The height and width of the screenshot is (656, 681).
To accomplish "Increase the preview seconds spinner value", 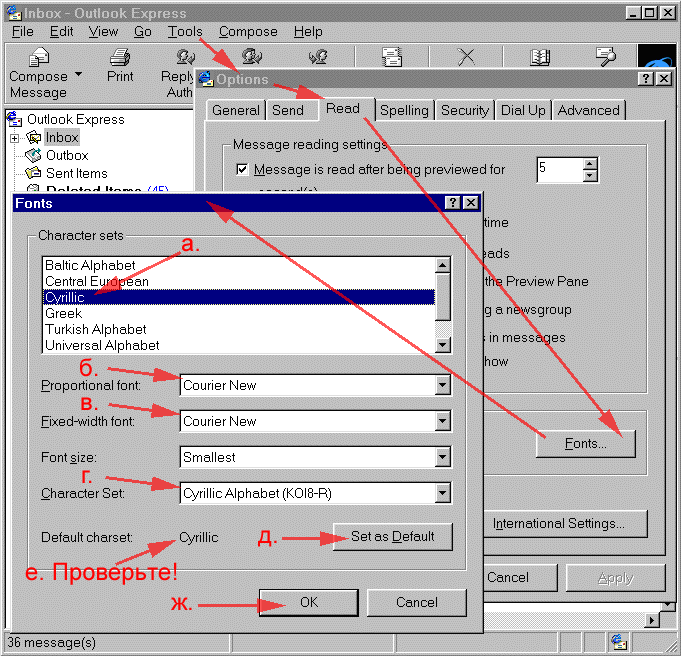I will (x=590, y=164).
